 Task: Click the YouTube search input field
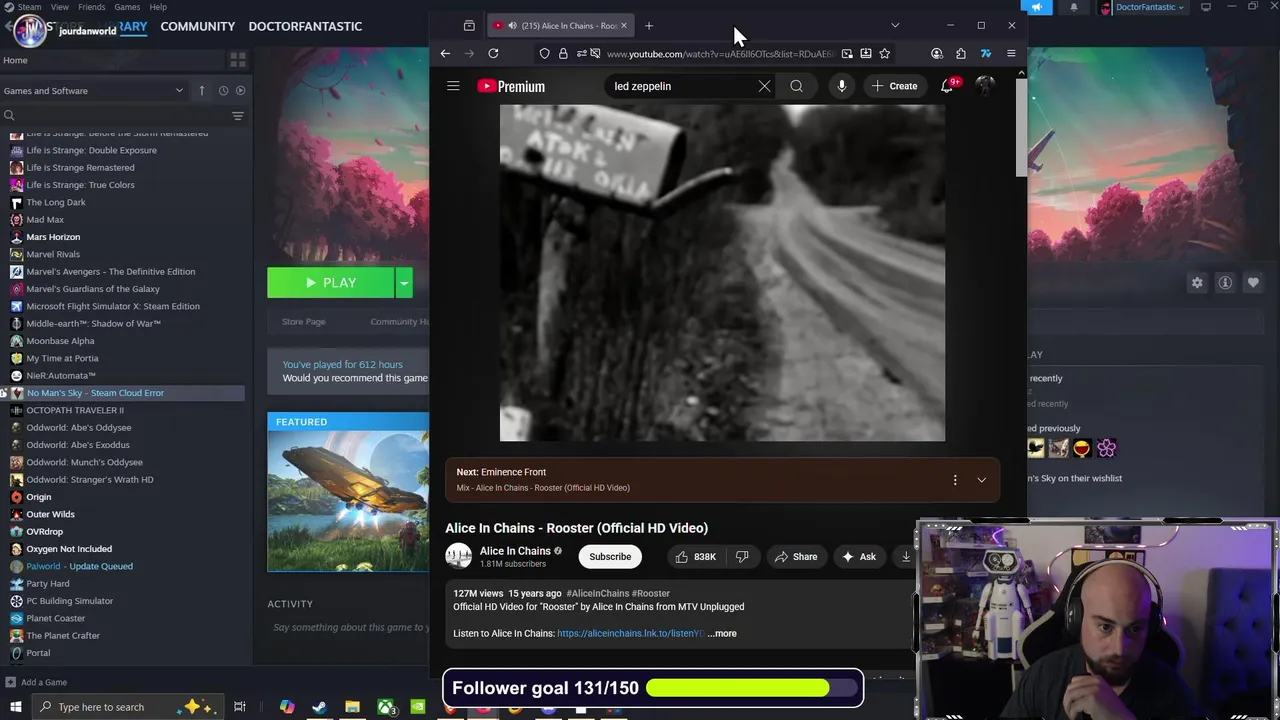click(682, 86)
